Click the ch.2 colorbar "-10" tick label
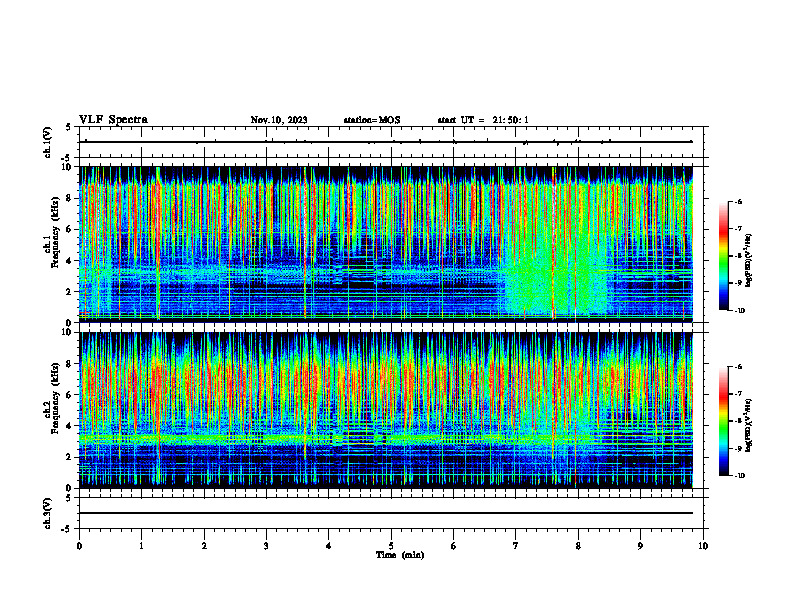This screenshot has height=612, width=792. [739, 476]
